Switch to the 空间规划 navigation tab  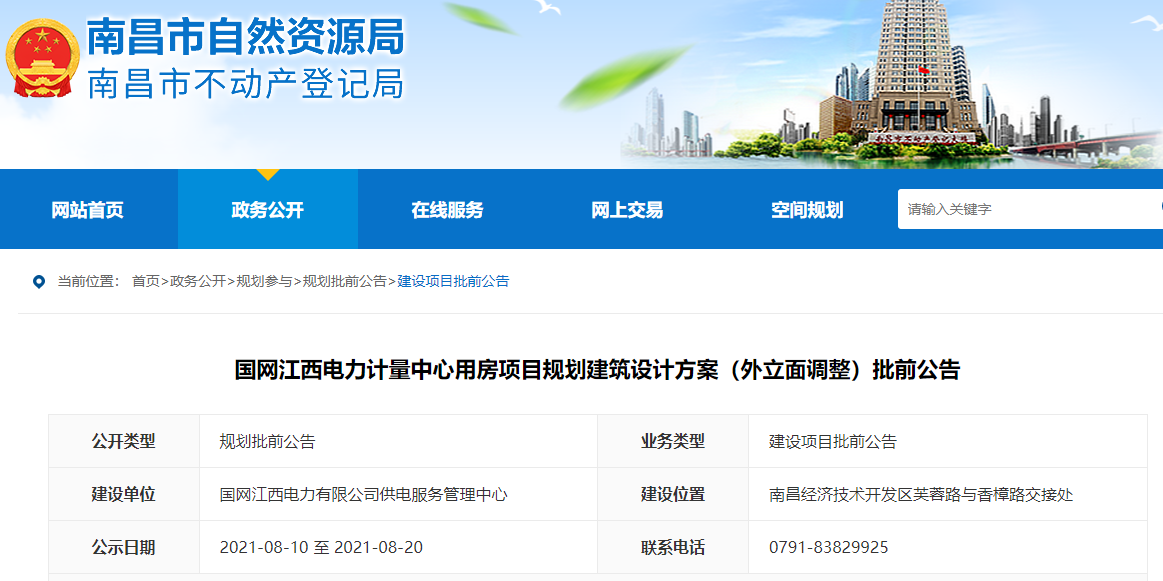(807, 210)
